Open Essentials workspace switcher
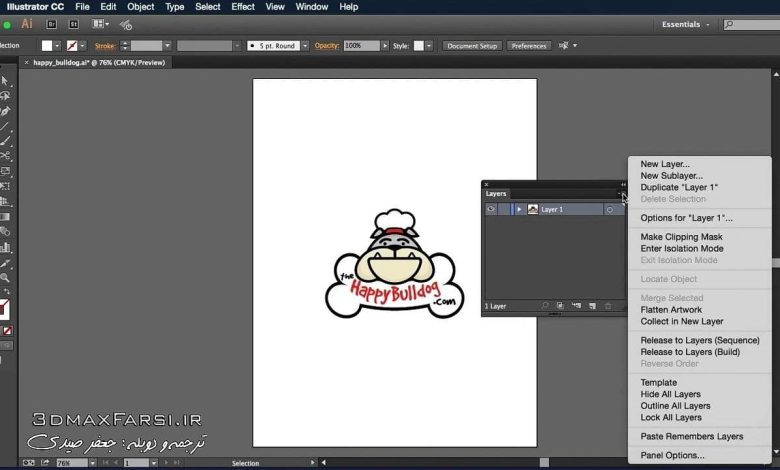Screen dimensions: 780x470 pyautogui.click(x=685, y=24)
